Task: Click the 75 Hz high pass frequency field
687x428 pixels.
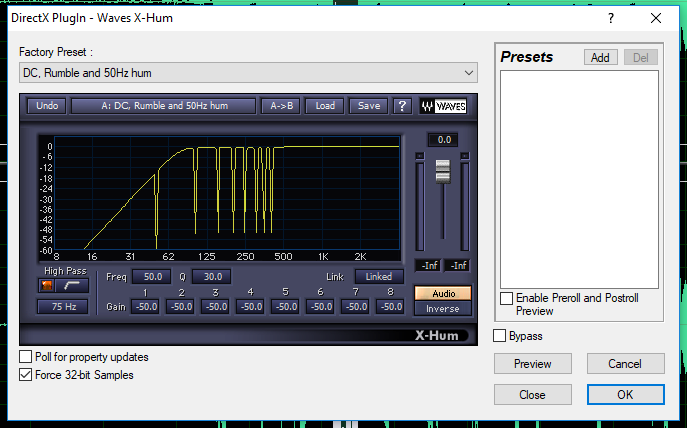Action: pos(63,307)
